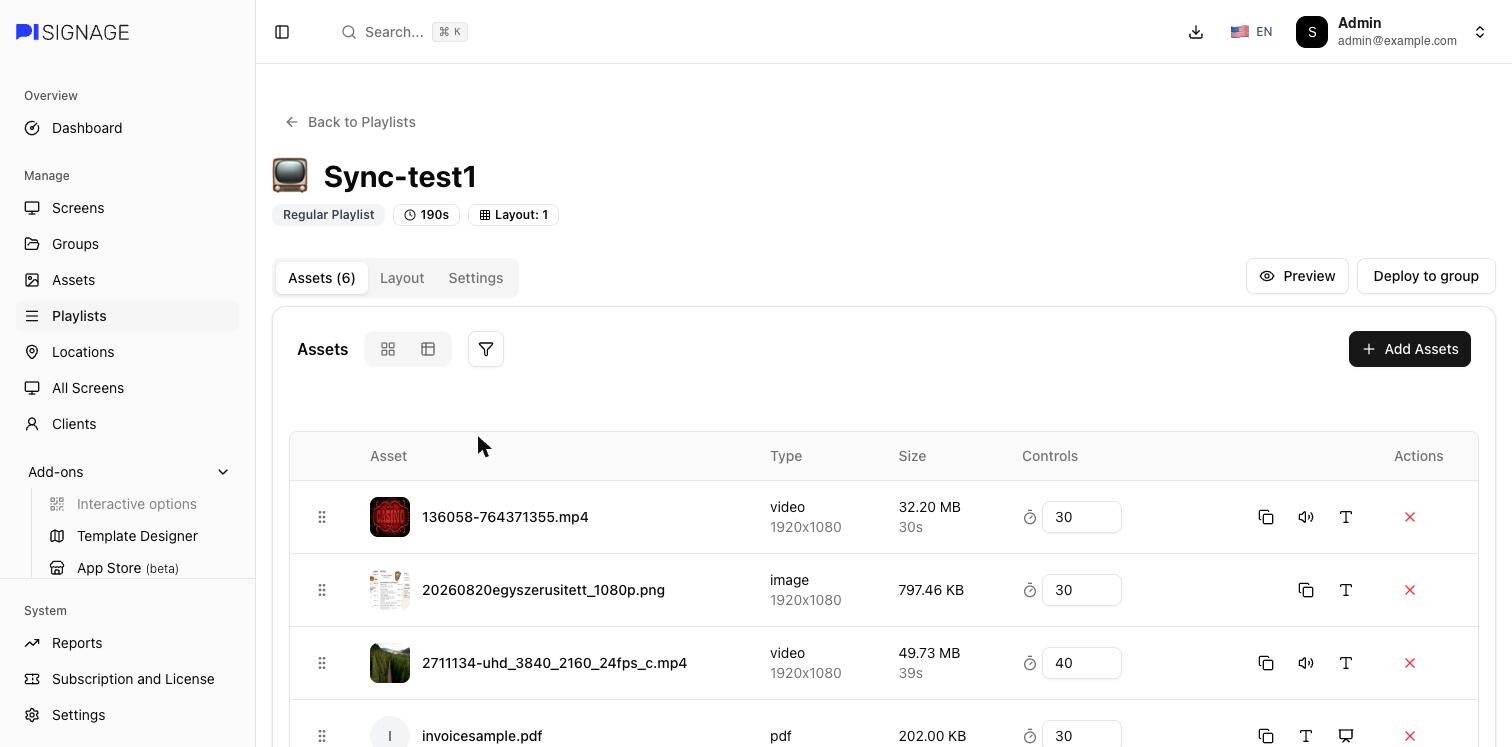
Task: Open text options for 136058-764371355.mp4
Action: click(1346, 517)
